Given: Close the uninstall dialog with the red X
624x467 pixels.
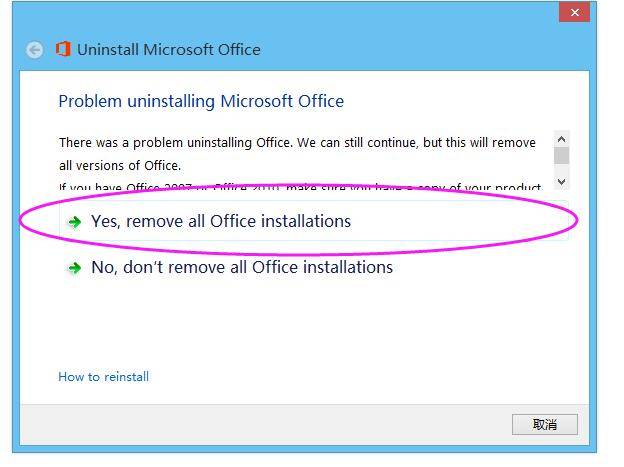Looking at the screenshot, I should click(574, 12).
